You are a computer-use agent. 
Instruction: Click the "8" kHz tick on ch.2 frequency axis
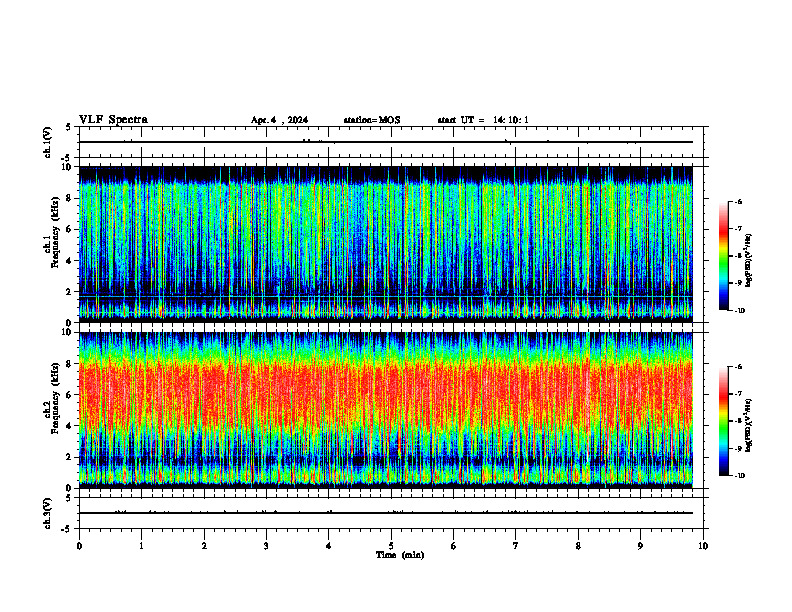click(69, 364)
